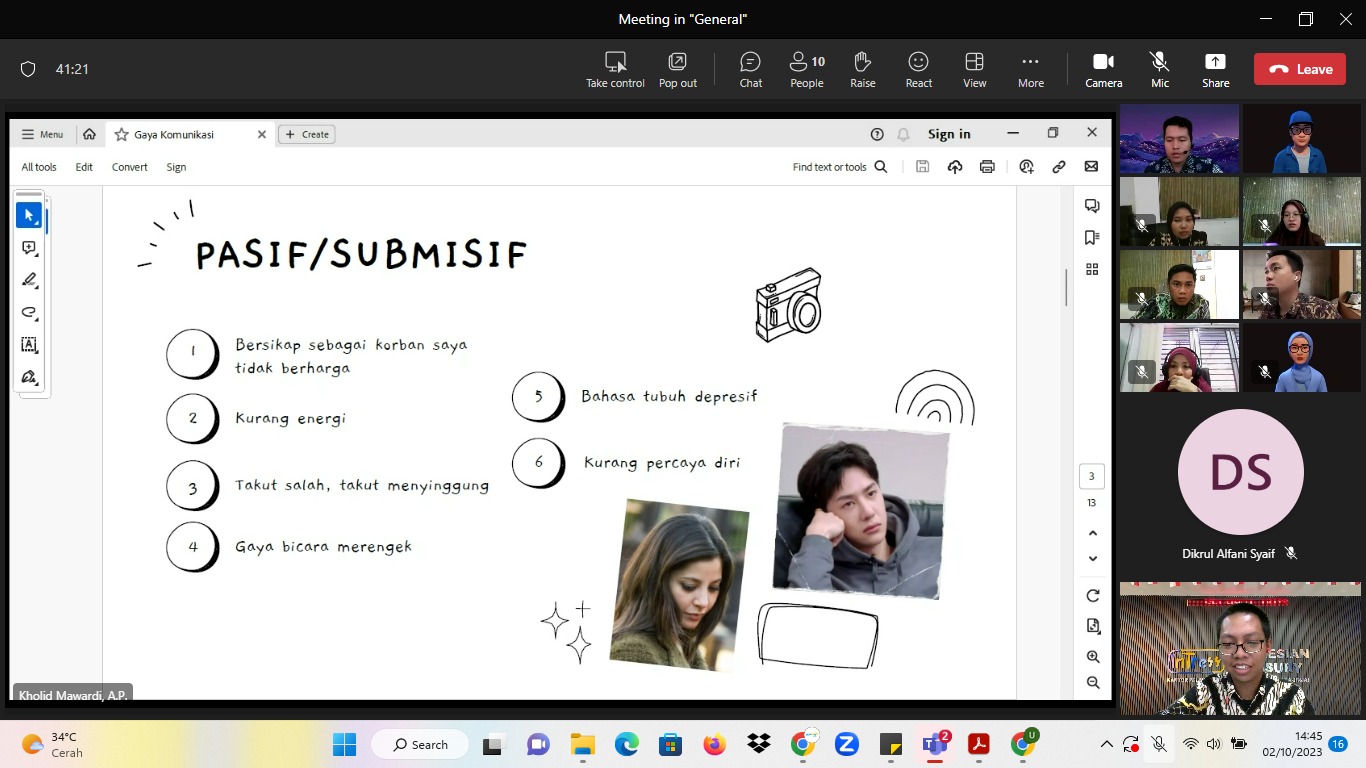
Task: Unmute the Mic in meeting toolbar
Action: pos(1159,69)
